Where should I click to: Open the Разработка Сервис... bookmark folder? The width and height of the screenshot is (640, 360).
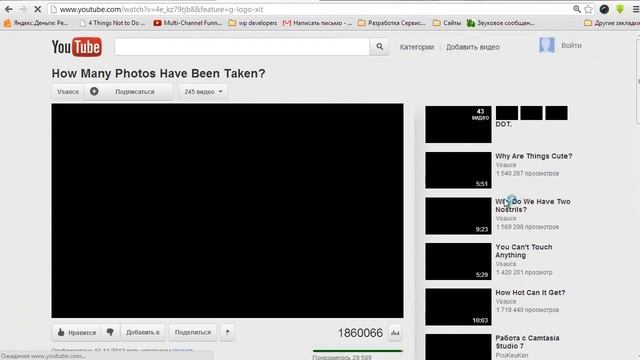click(x=392, y=23)
